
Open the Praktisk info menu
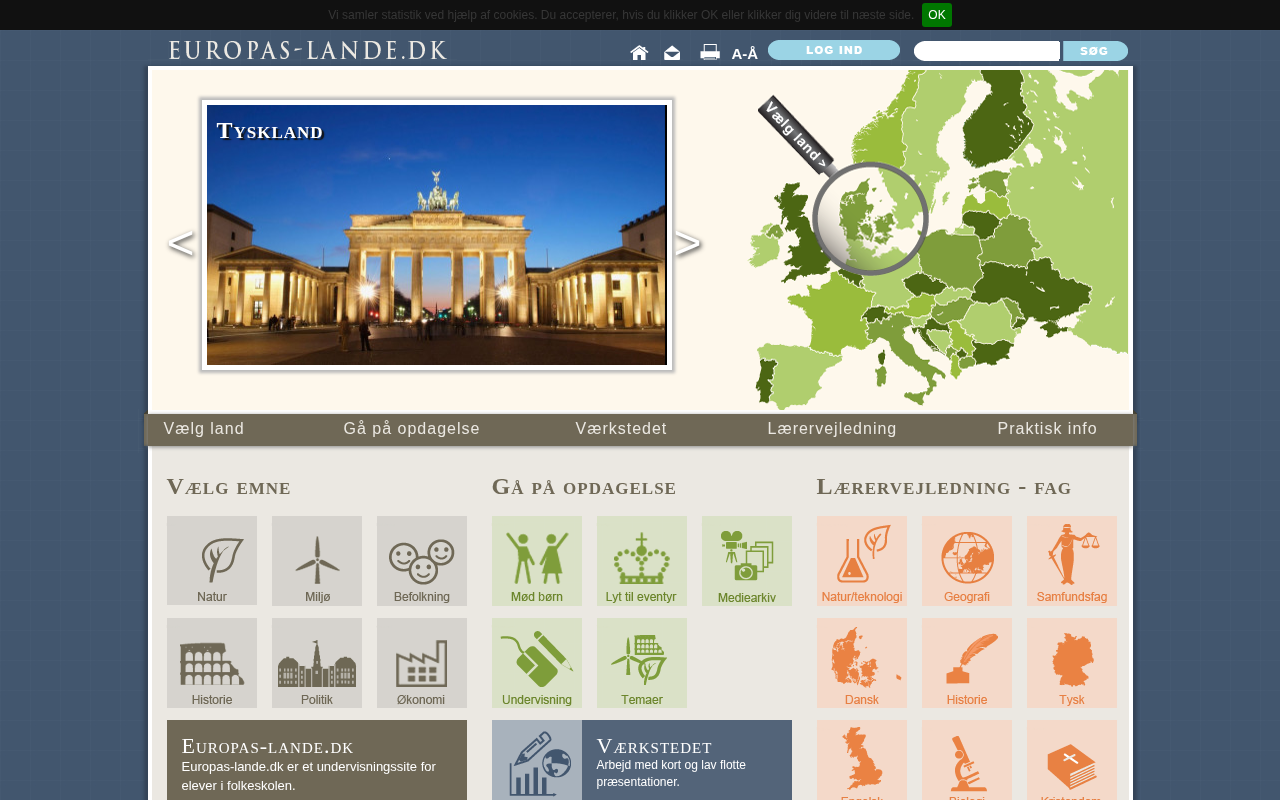[x=1047, y=429]
